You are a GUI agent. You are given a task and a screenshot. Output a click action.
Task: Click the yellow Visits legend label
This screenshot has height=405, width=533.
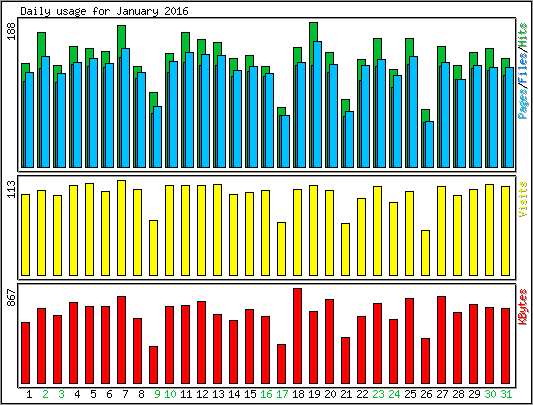tap(523, 199)
